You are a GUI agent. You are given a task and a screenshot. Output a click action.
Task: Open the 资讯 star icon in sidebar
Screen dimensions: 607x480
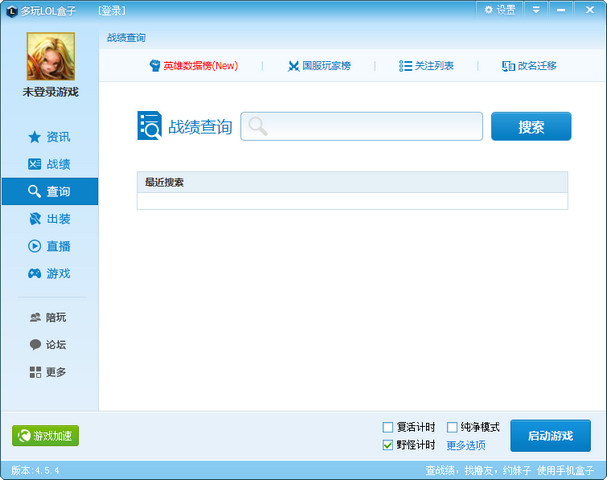tap(35, 137)
